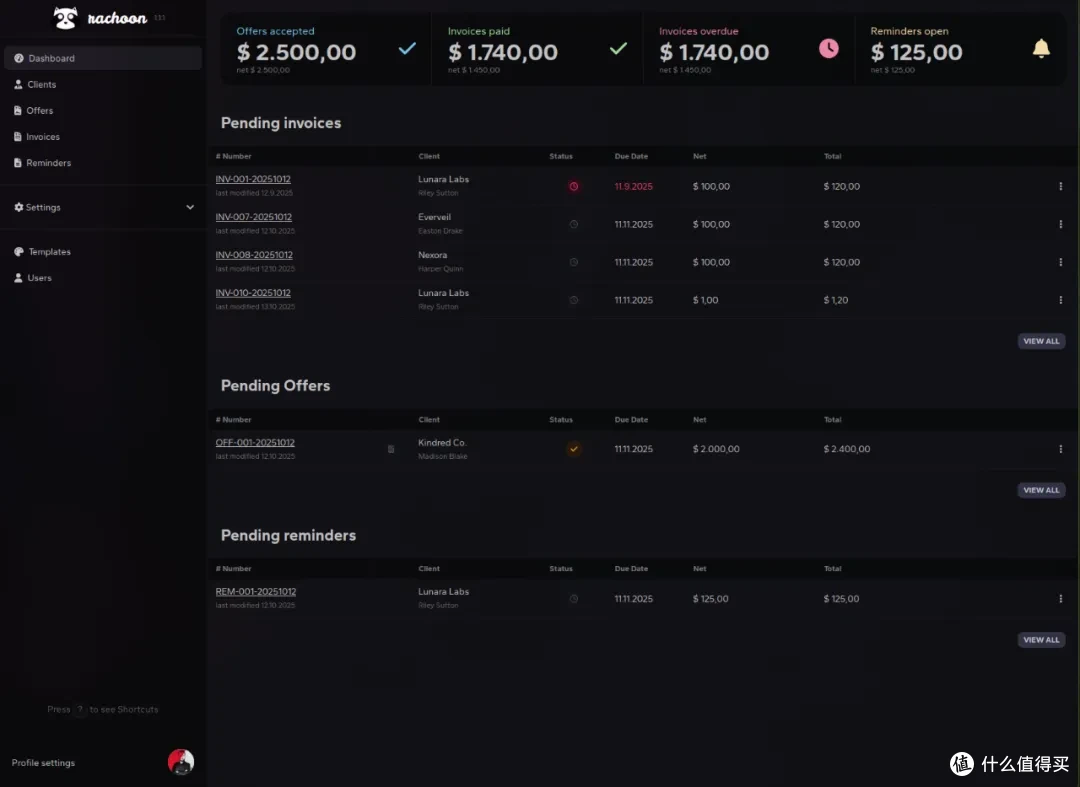
Task: Open offer OFF-001-20251012
Action: (x=255, y=443)
